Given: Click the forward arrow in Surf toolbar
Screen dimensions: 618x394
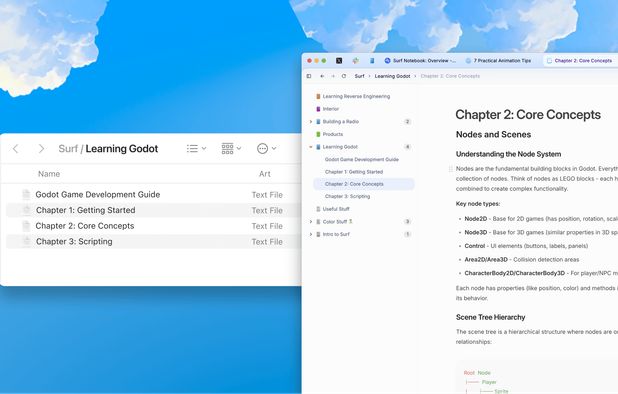Looking at the screenshot, I should pyautogui.click(x=333, y=76).
